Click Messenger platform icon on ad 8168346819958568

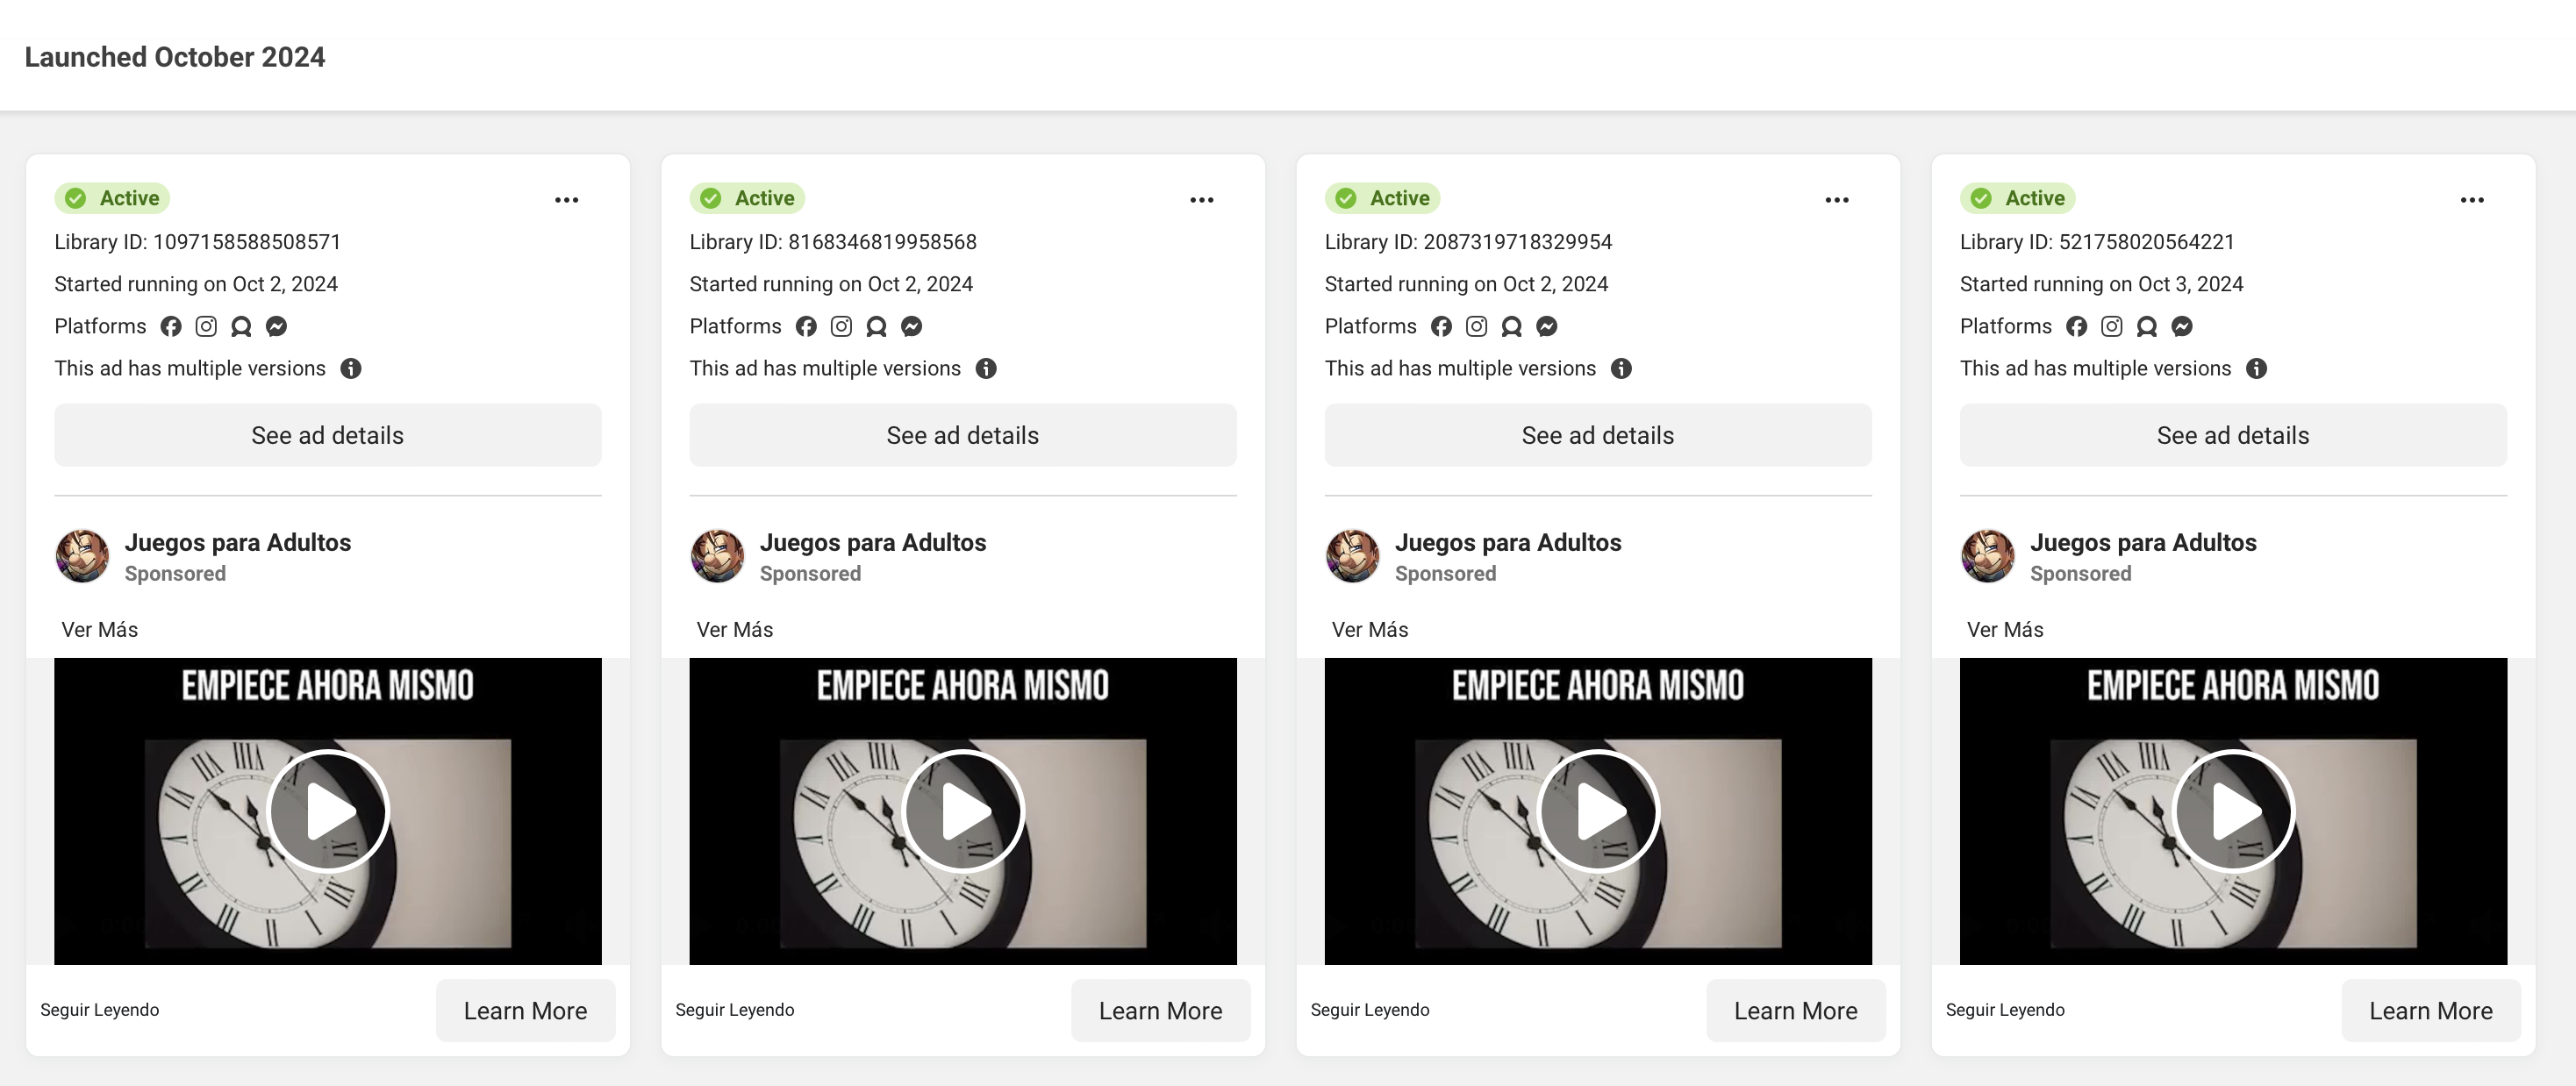point(911,326)
